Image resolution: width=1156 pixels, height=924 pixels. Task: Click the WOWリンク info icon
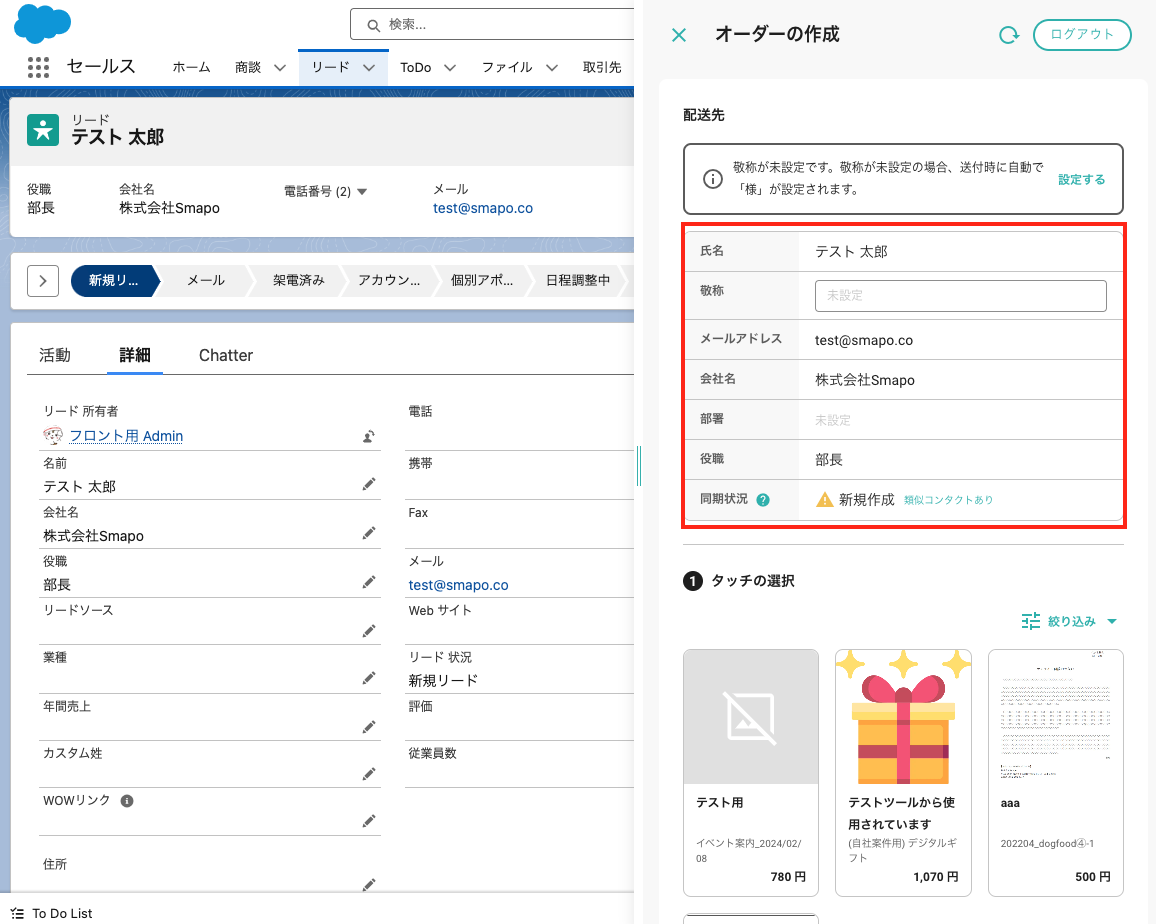click(x=127, y=801)
